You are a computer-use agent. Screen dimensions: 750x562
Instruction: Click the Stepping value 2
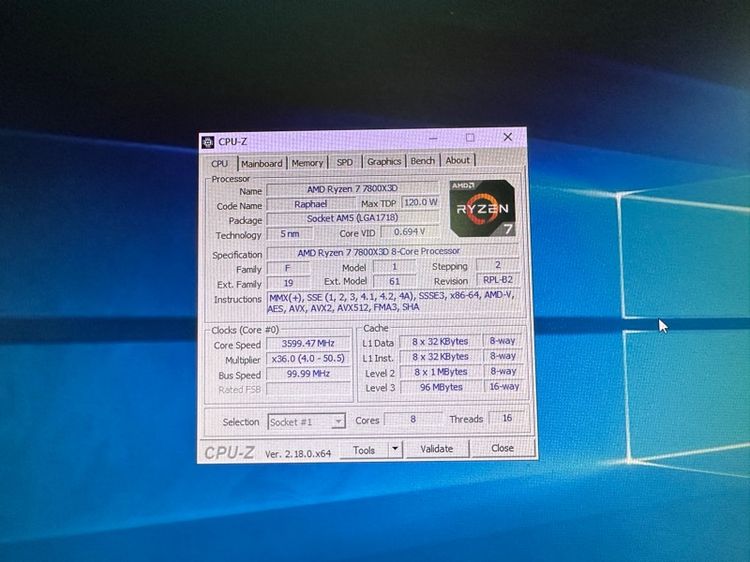pyautogui.click(x=498, y=264)
